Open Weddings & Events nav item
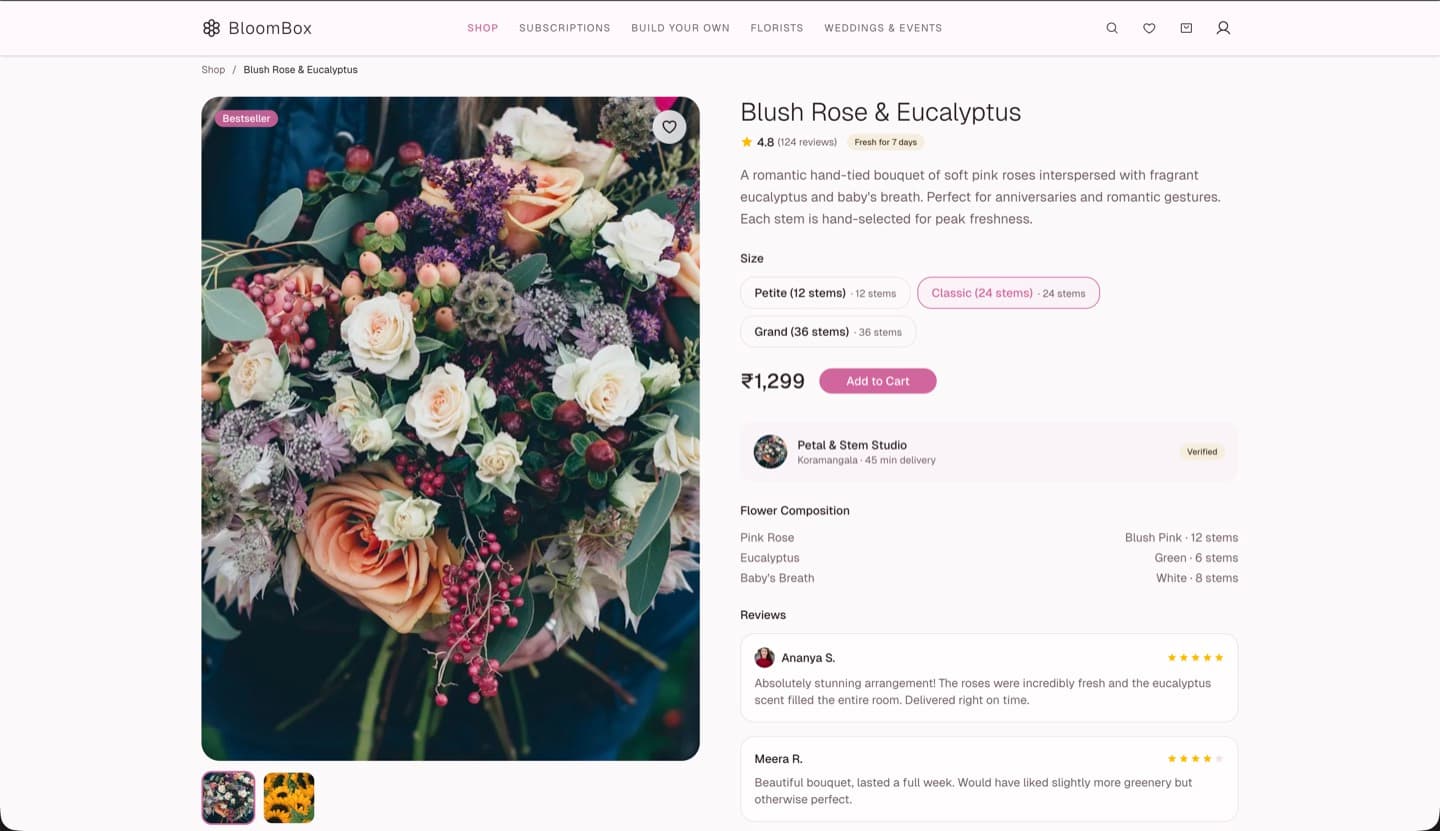The width and height of the screenshot is (1440, 831). click(x=883, y=28)
